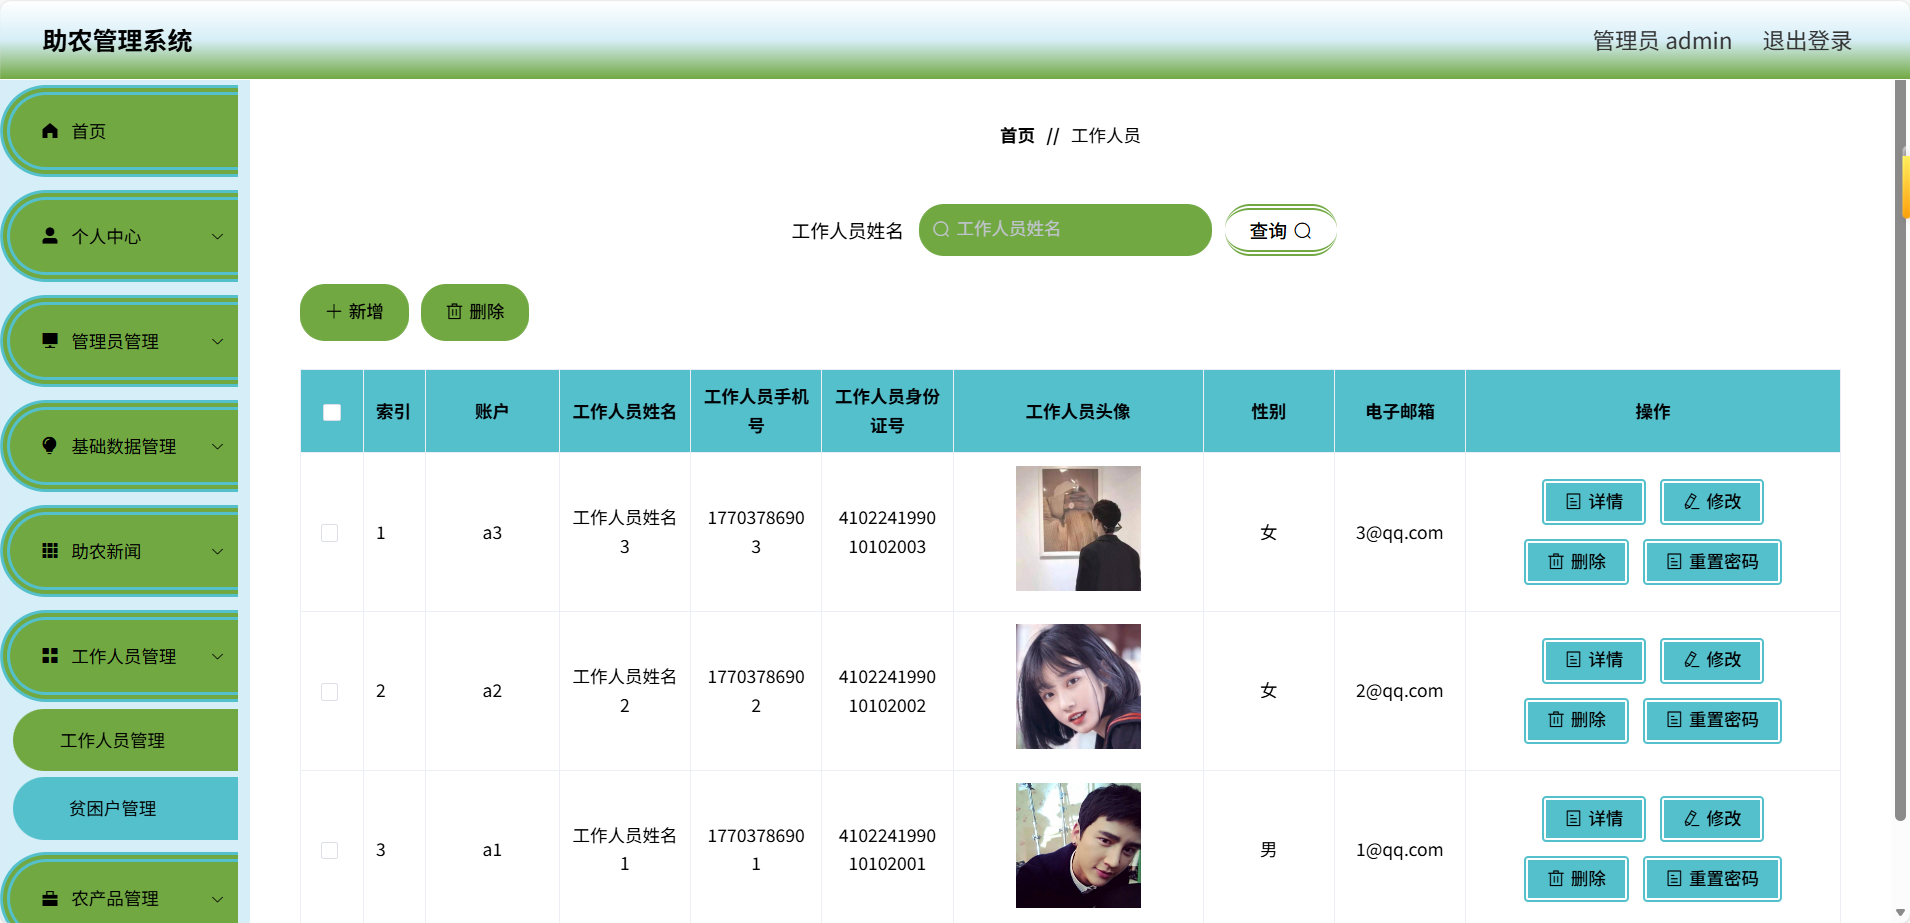The image size is (1910, 923).
Task: Click the trash icon on the top 删除 button
Action: [x=454, y=312]
